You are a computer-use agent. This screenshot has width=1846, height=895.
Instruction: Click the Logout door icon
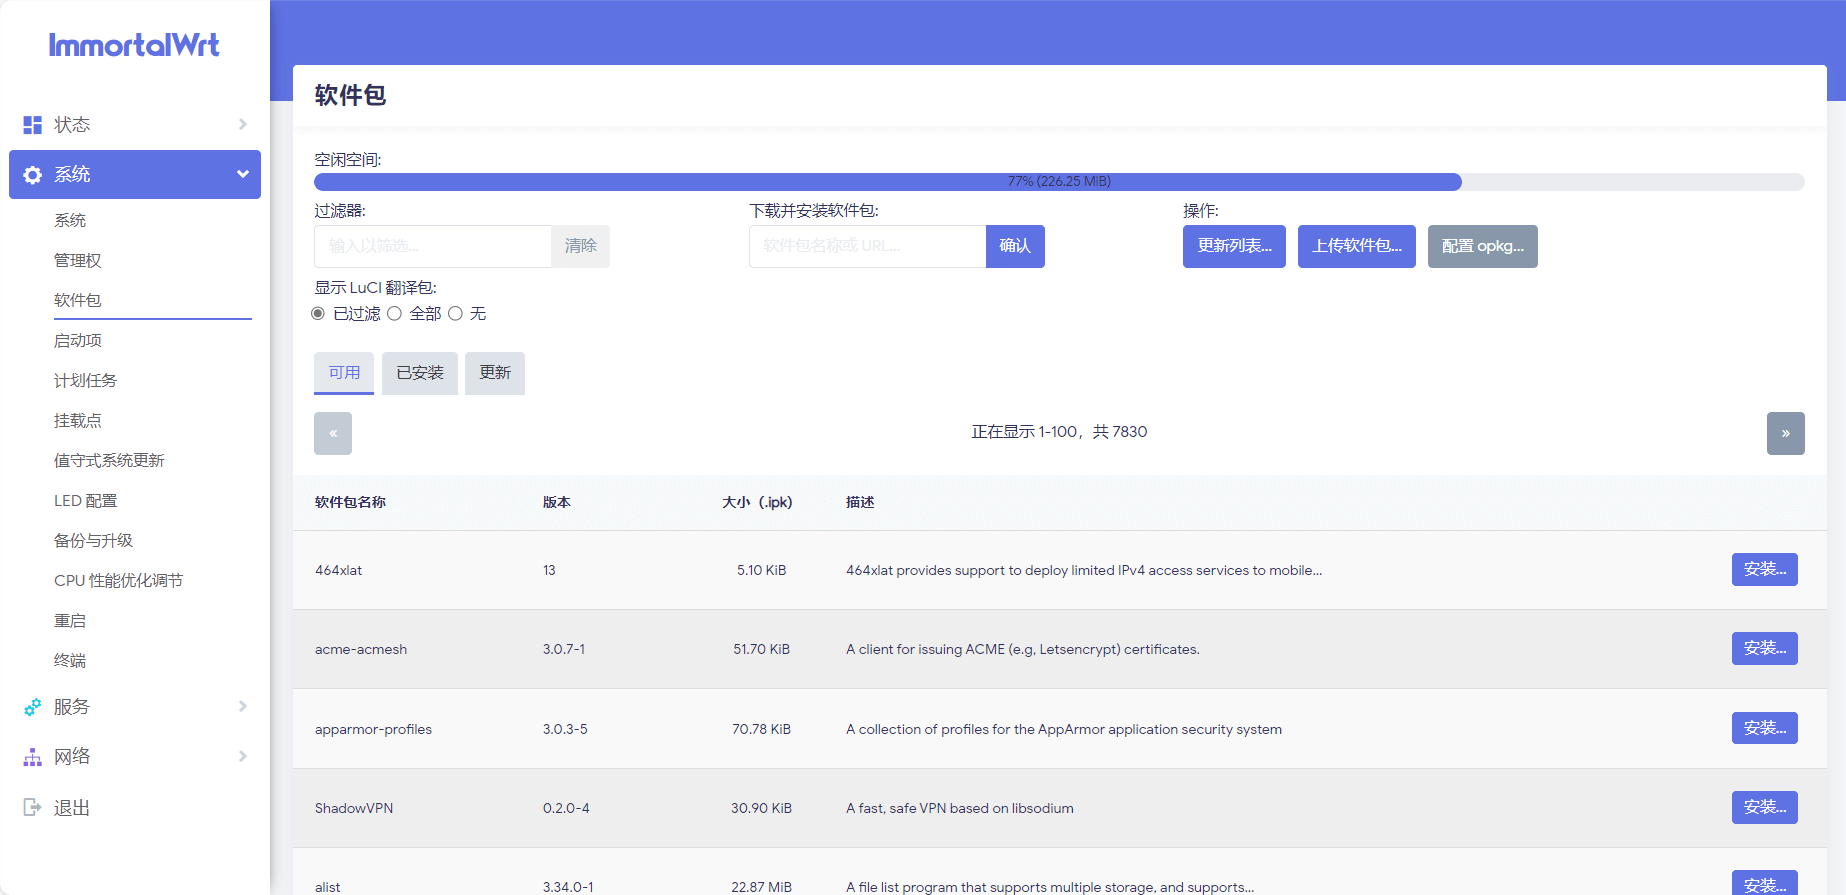tap(33, 807)
